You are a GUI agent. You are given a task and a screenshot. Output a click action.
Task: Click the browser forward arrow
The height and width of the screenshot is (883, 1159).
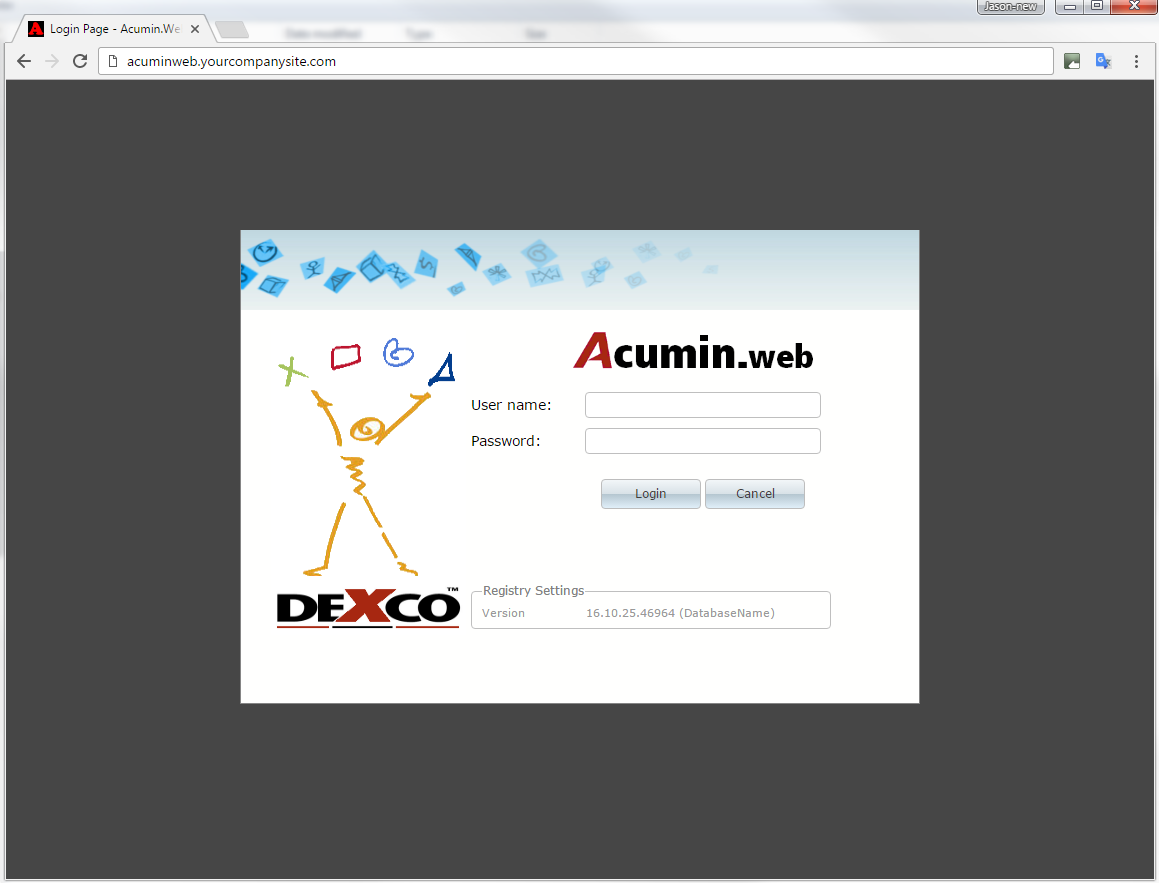52,61
